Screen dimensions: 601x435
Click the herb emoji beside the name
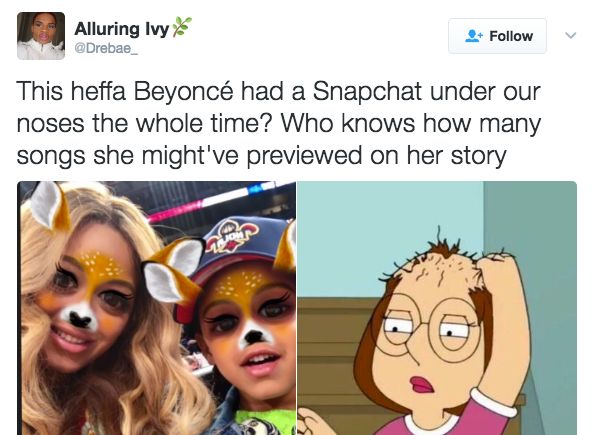point(181,26)
